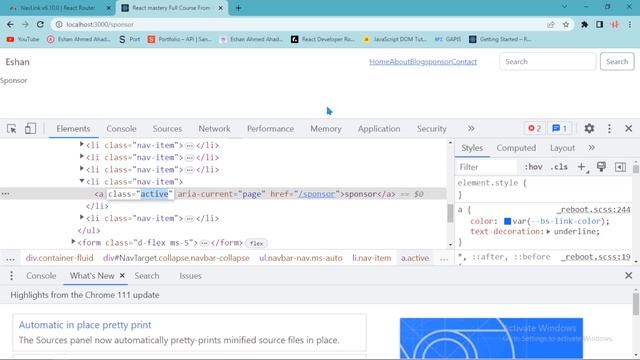Expand the first nav-item li node
This screenshot has width=640, height=360.
[82, 144]
